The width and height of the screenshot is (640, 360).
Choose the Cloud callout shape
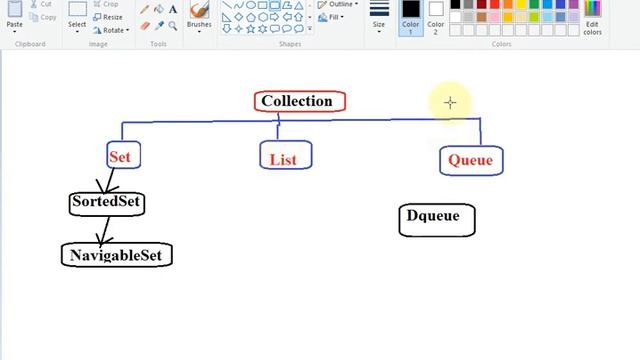299,29
